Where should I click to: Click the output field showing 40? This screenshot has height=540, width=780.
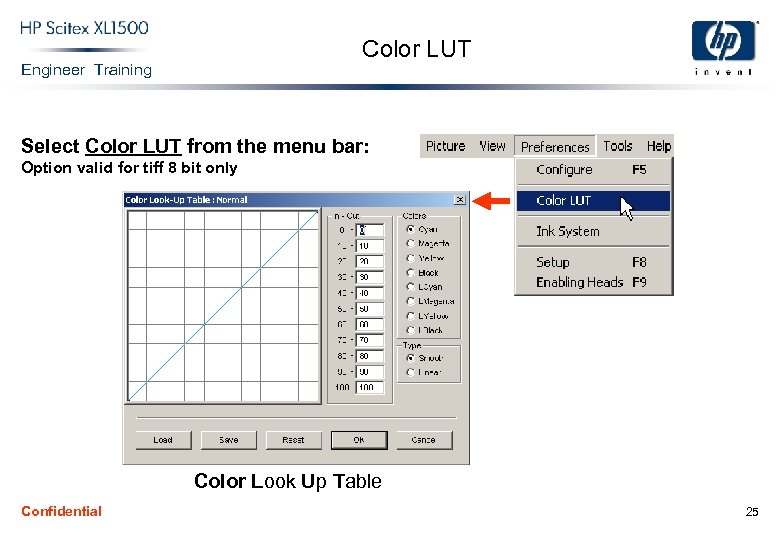click(370, 293)
